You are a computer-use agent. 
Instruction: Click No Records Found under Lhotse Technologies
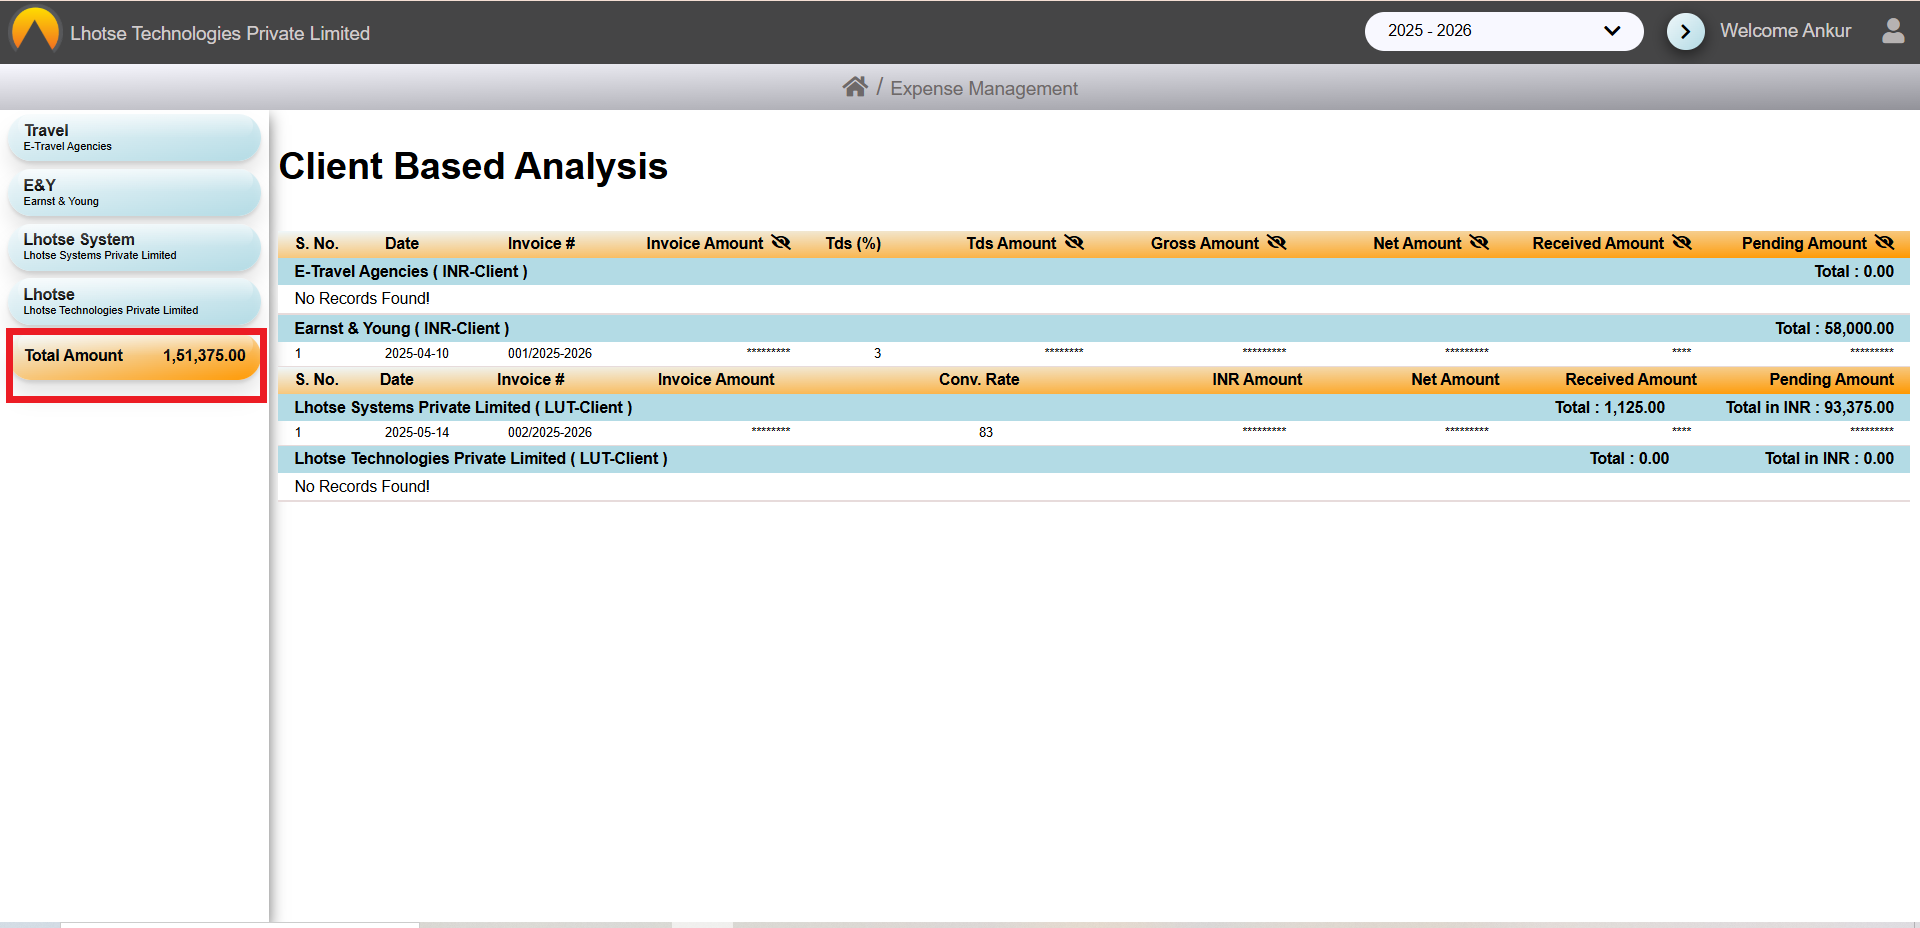pyautogui.click(x=362, y=486)
